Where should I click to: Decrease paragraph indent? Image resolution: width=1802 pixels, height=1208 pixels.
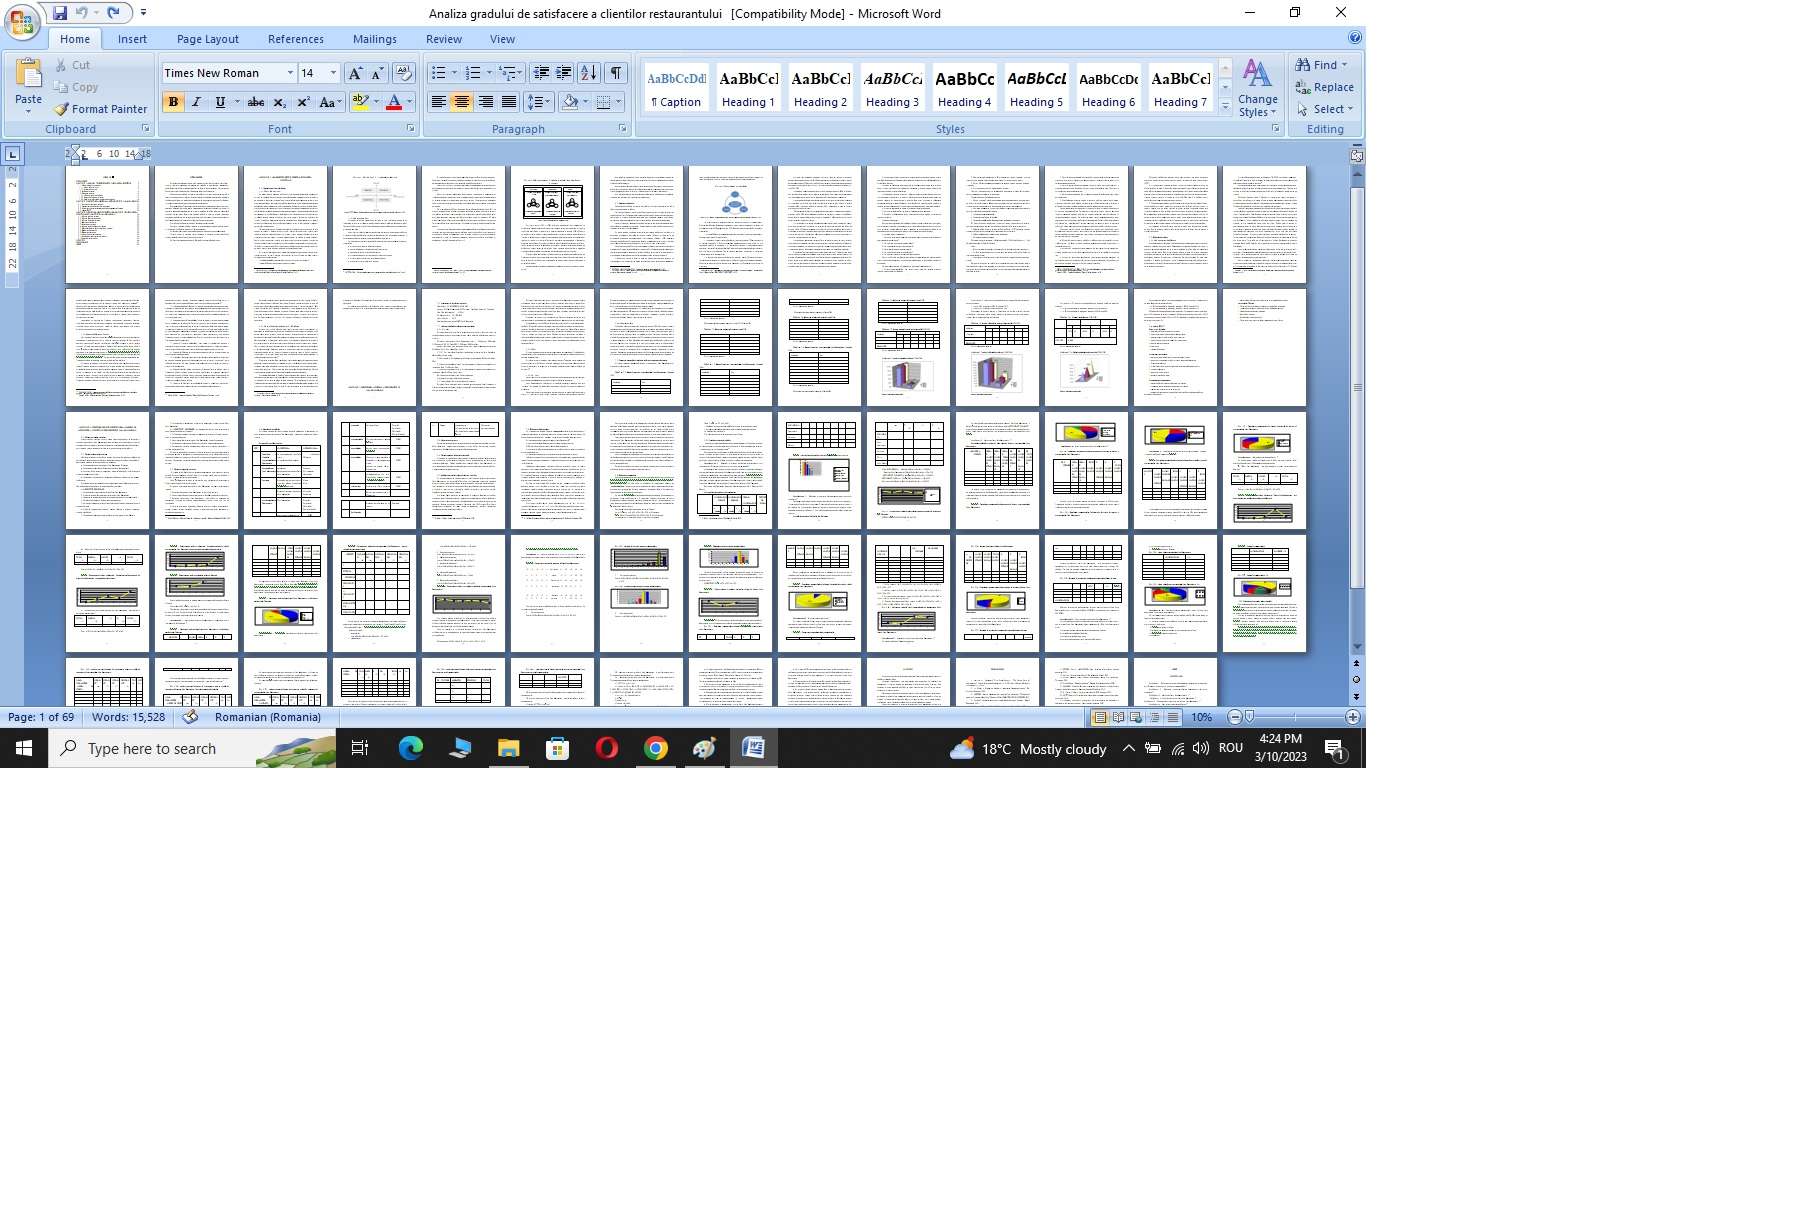point(541,73)
